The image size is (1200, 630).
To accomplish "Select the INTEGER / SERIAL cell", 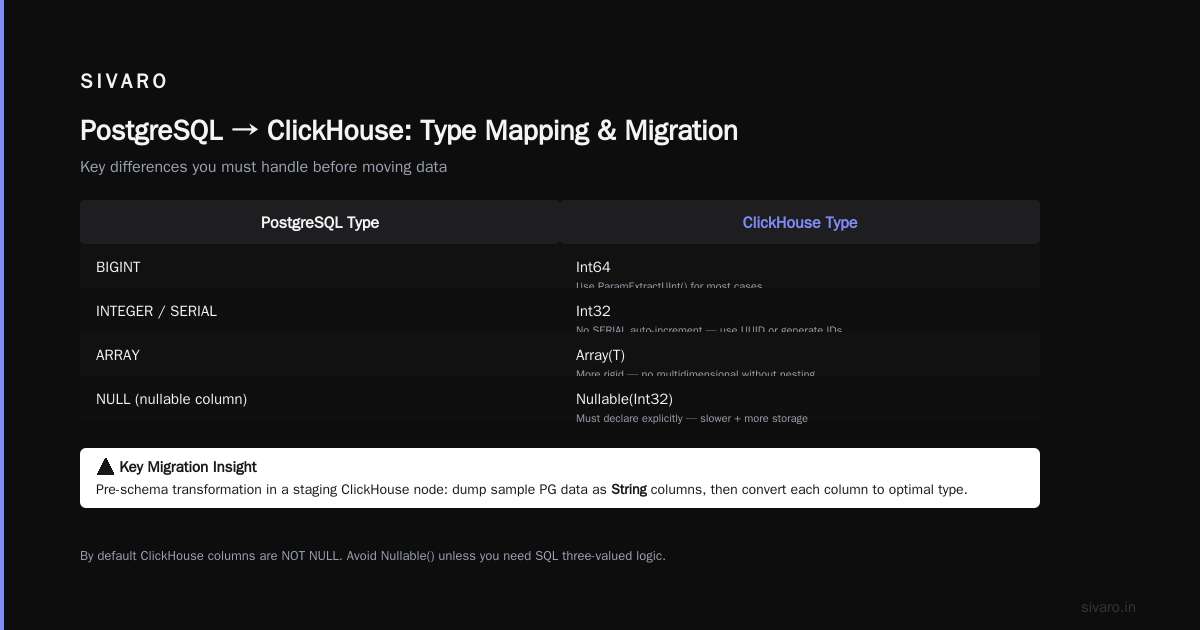I will click(x=320, y=311).
